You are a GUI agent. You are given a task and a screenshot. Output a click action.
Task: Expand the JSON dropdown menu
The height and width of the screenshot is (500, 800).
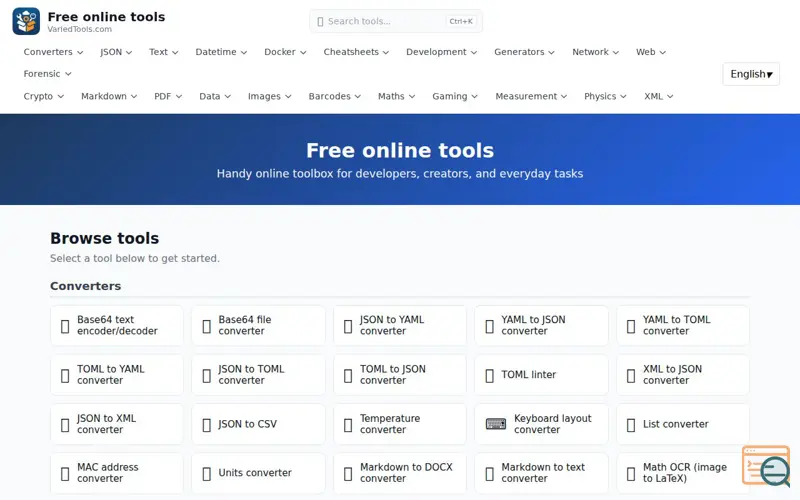point(116,52)
